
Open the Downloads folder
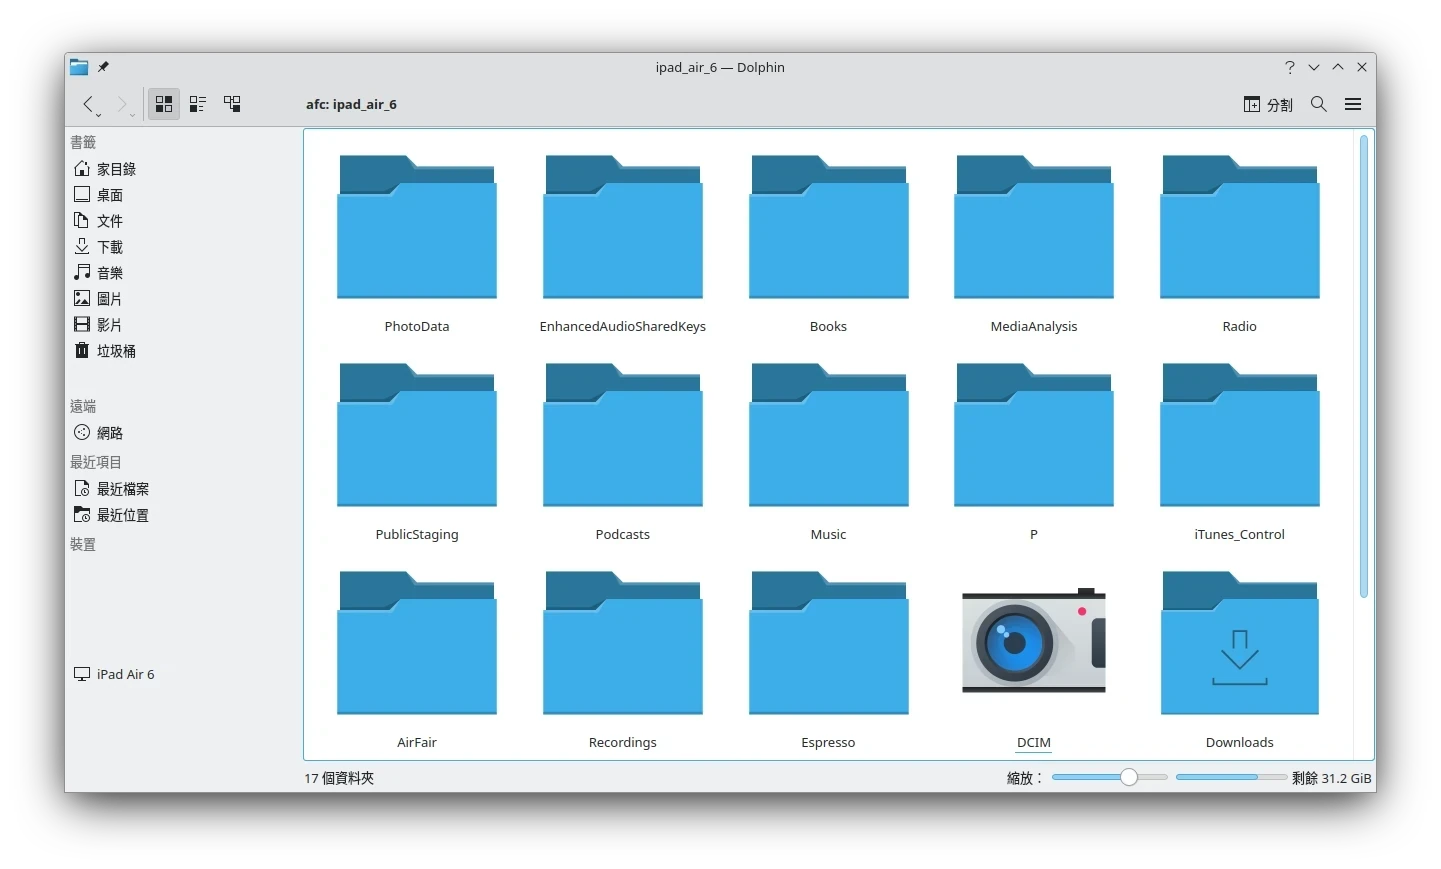(1239, 643)
